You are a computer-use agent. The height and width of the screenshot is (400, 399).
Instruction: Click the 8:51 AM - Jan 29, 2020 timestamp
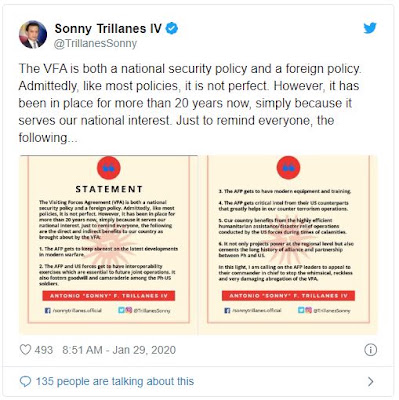click(x=119, y=350)
